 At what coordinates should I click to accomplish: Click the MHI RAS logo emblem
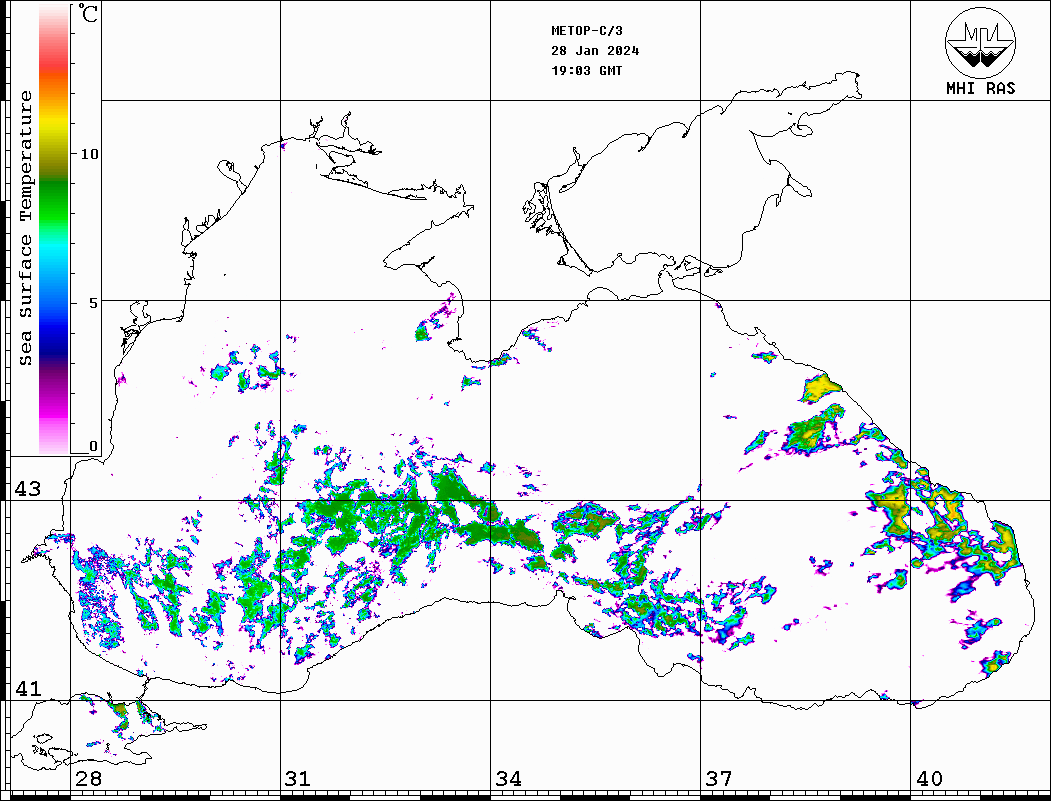point(980,42)
